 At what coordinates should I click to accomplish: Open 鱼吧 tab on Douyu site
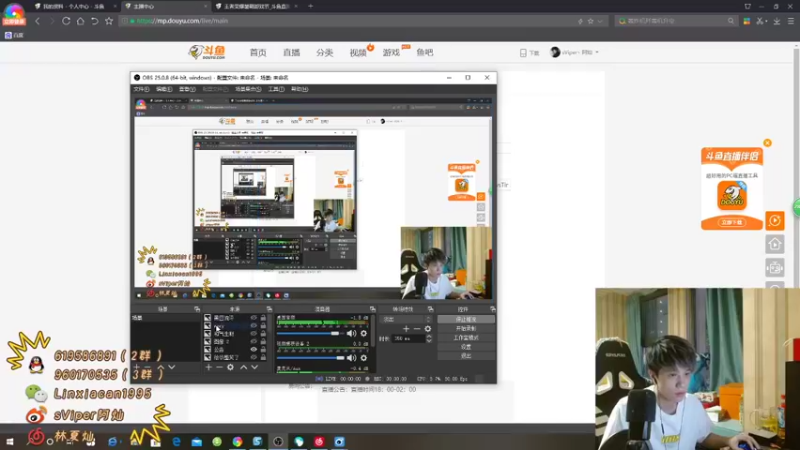[424, 53]
